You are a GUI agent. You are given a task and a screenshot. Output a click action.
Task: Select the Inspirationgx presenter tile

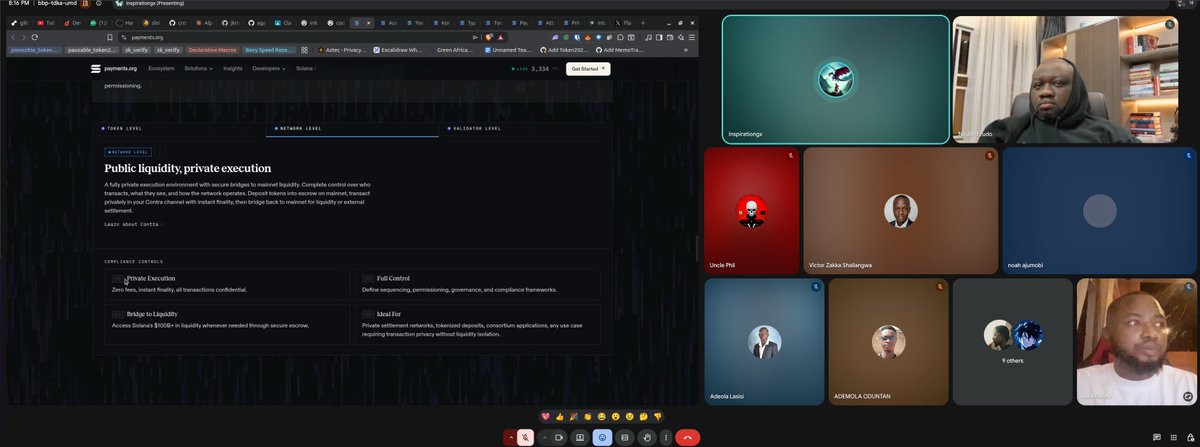[x=835, y=79]
